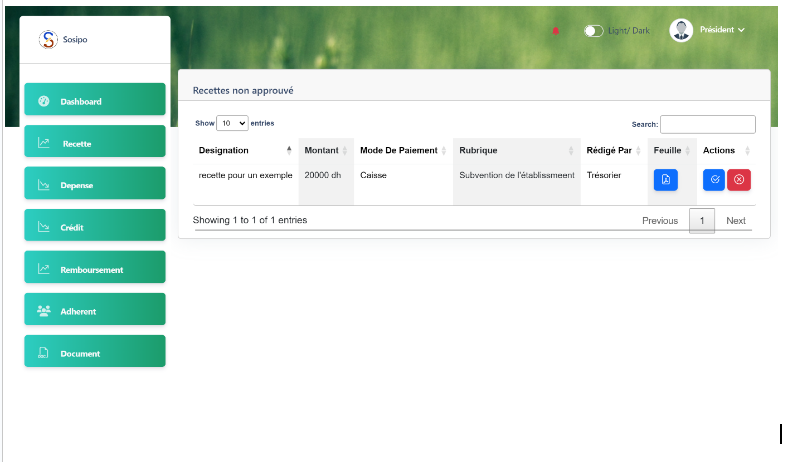Click the Recette chart icon

[44, 143]
